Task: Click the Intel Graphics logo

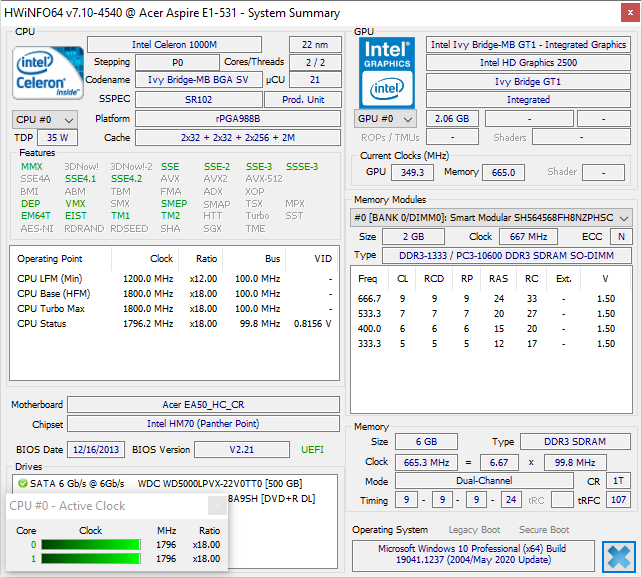Action: (x=387, y=73)
